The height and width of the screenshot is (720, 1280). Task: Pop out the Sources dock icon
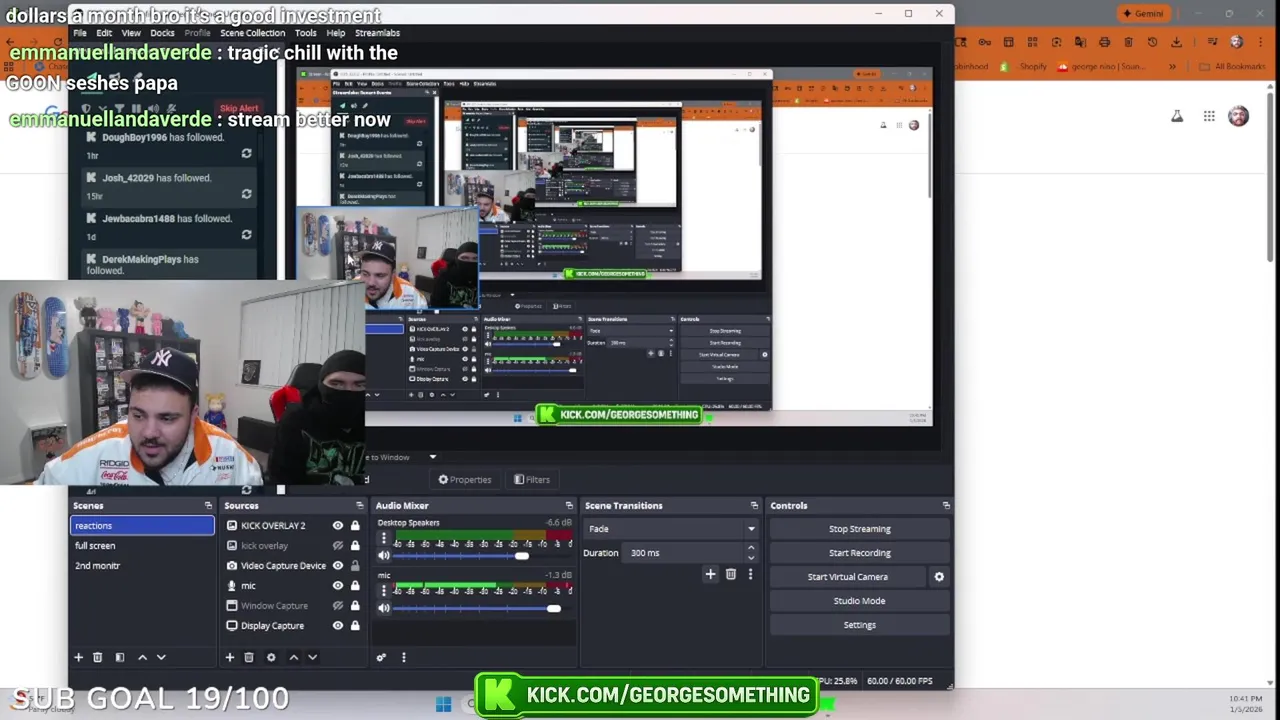359,506
